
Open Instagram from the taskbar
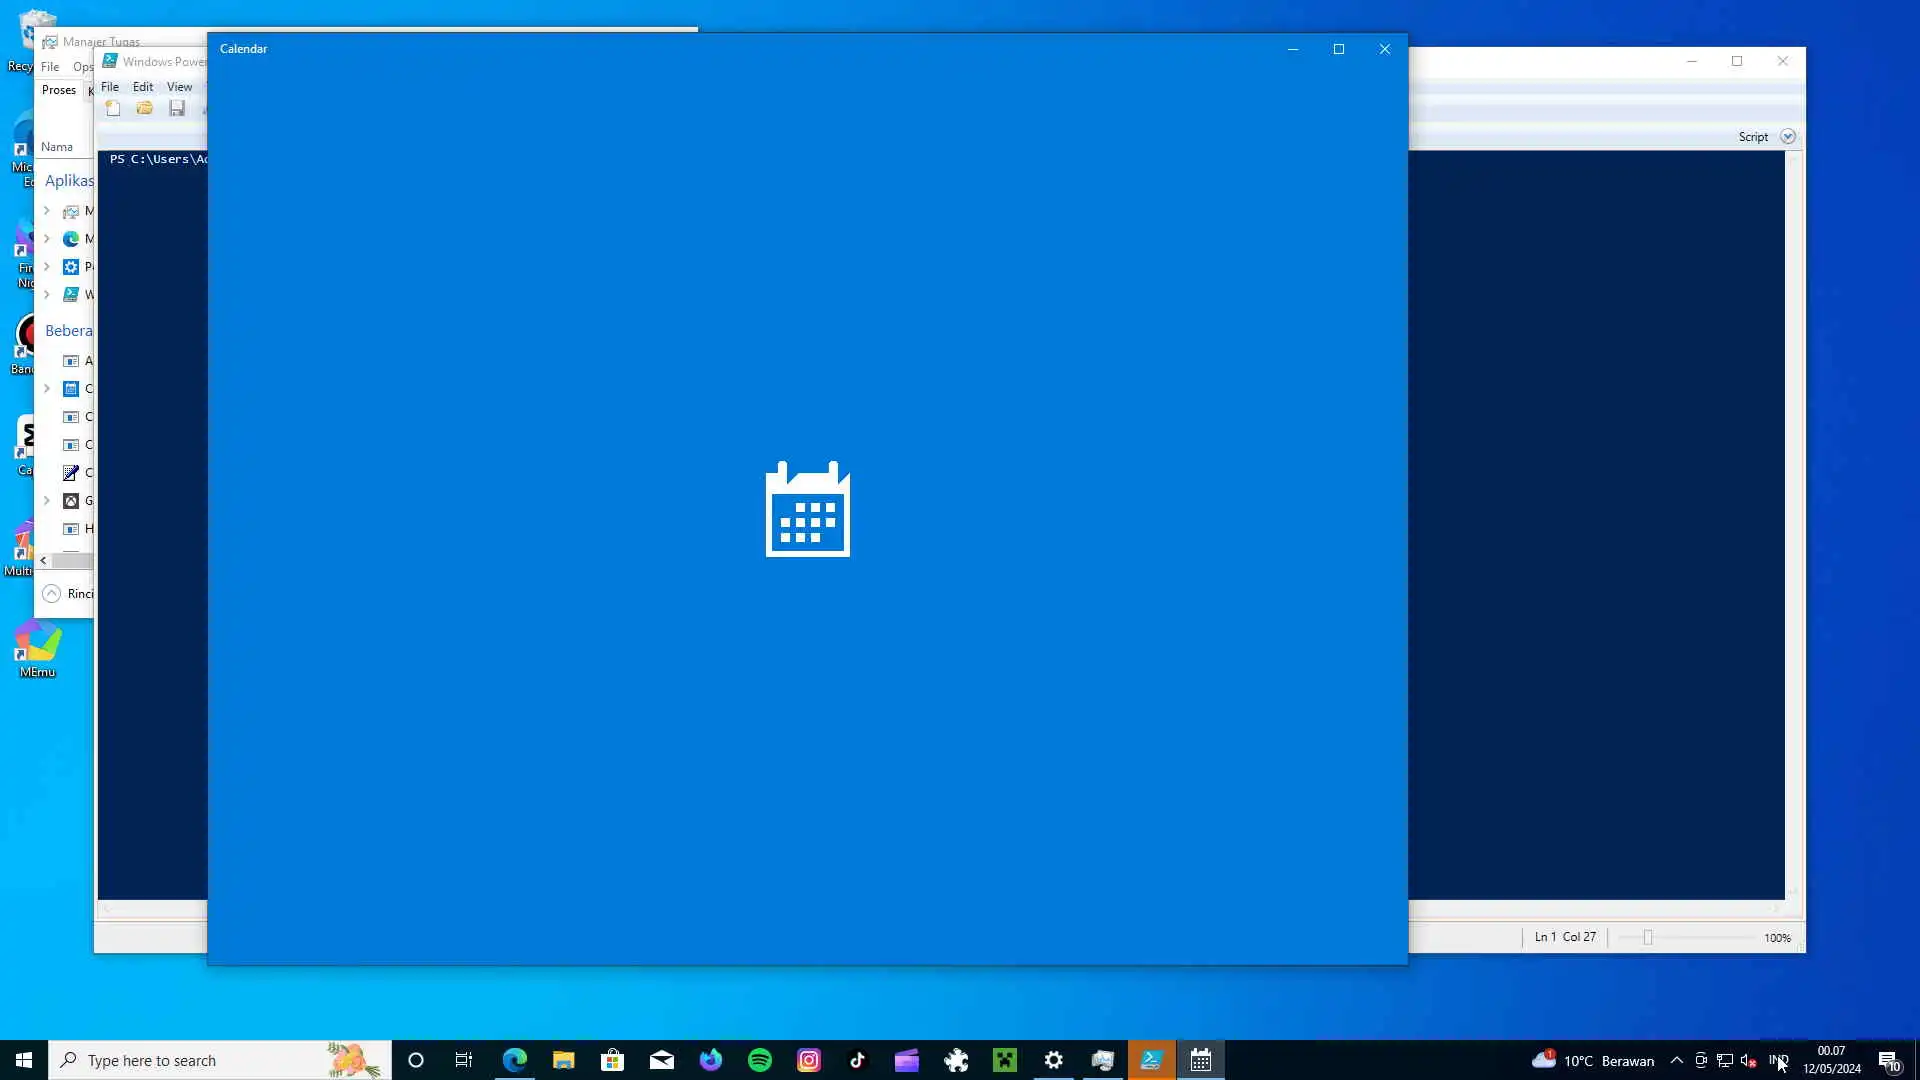pyautogui.click(x=809, y=1060)
